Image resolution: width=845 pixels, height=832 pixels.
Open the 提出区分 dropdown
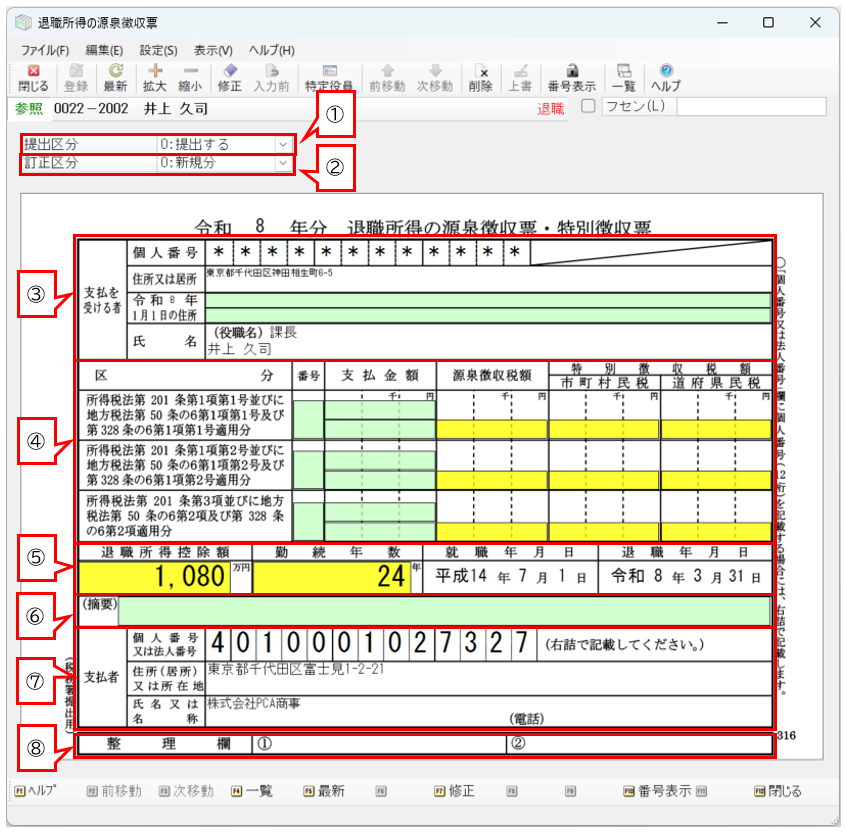pos(283,144)
